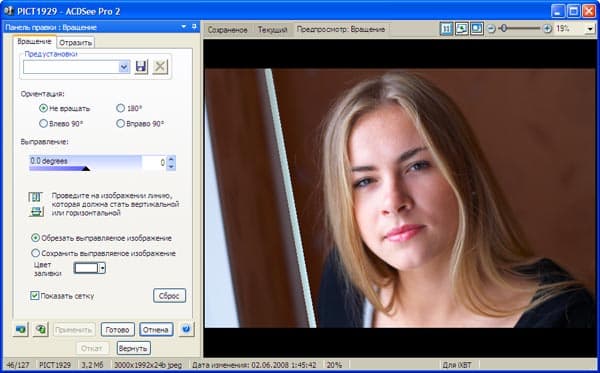
Task: Click the first view mode icon in preview toolbar
Action: (x=446, y=29)
